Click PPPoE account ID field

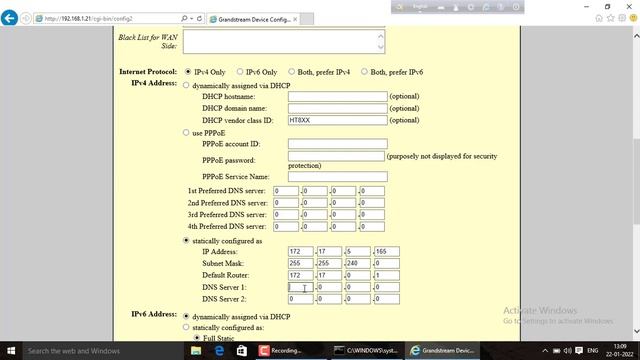338,144
